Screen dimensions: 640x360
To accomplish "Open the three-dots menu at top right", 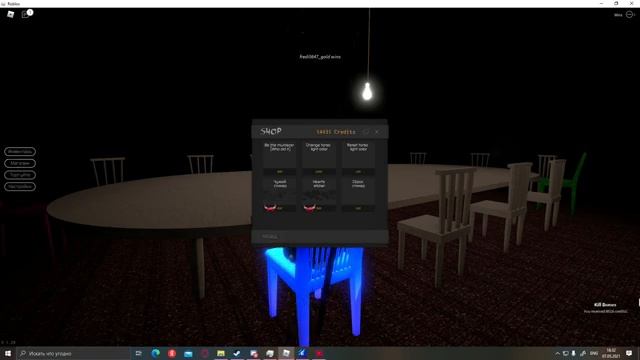I will point(630,15).
